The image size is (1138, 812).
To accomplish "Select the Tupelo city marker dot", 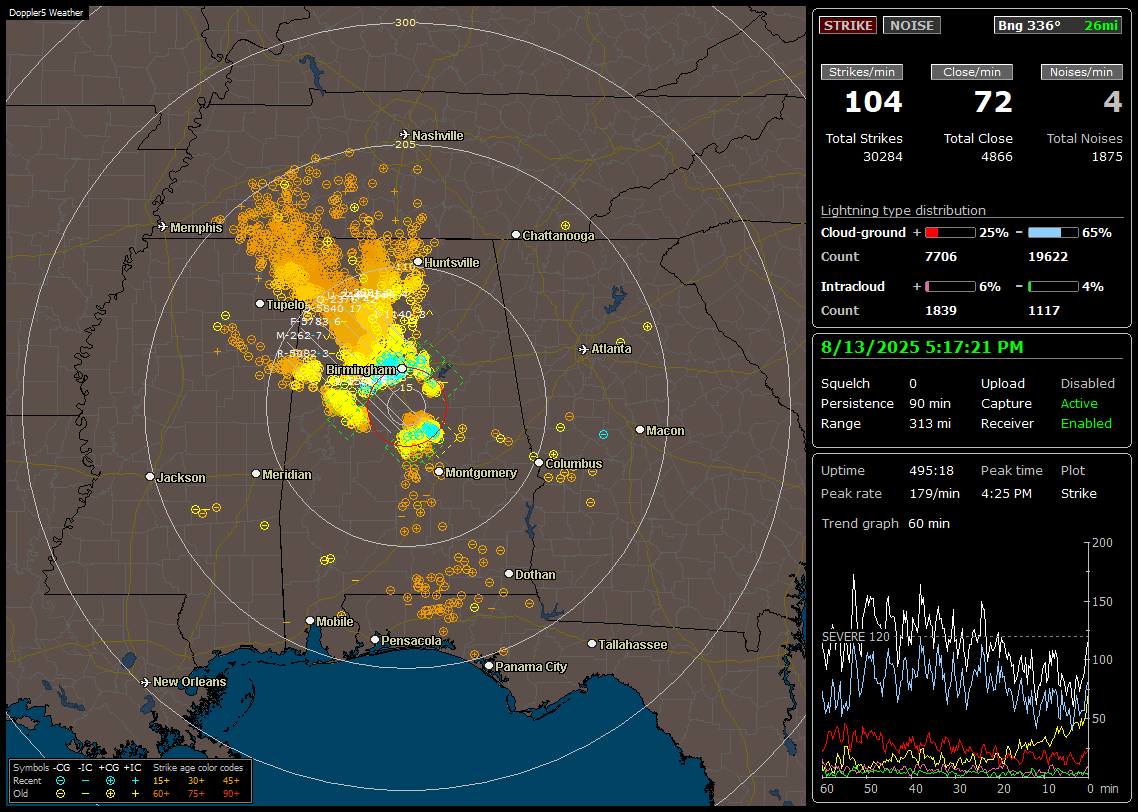I will point(260,304).
